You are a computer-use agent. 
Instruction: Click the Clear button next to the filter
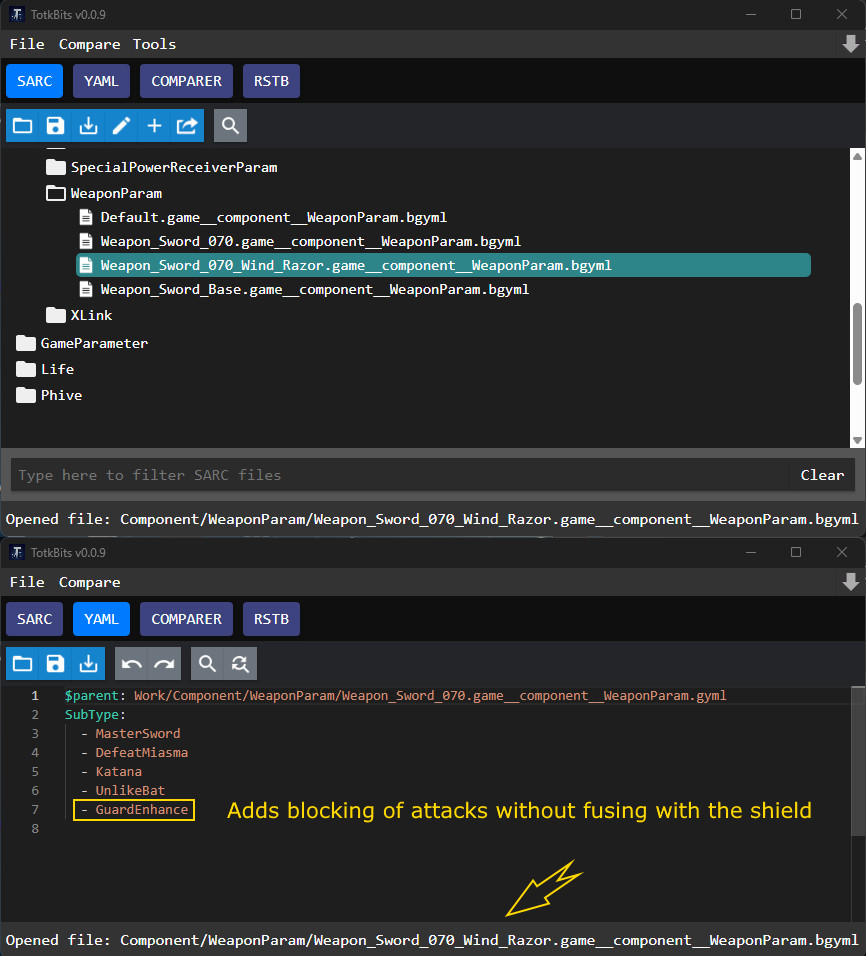pos(822,475)
